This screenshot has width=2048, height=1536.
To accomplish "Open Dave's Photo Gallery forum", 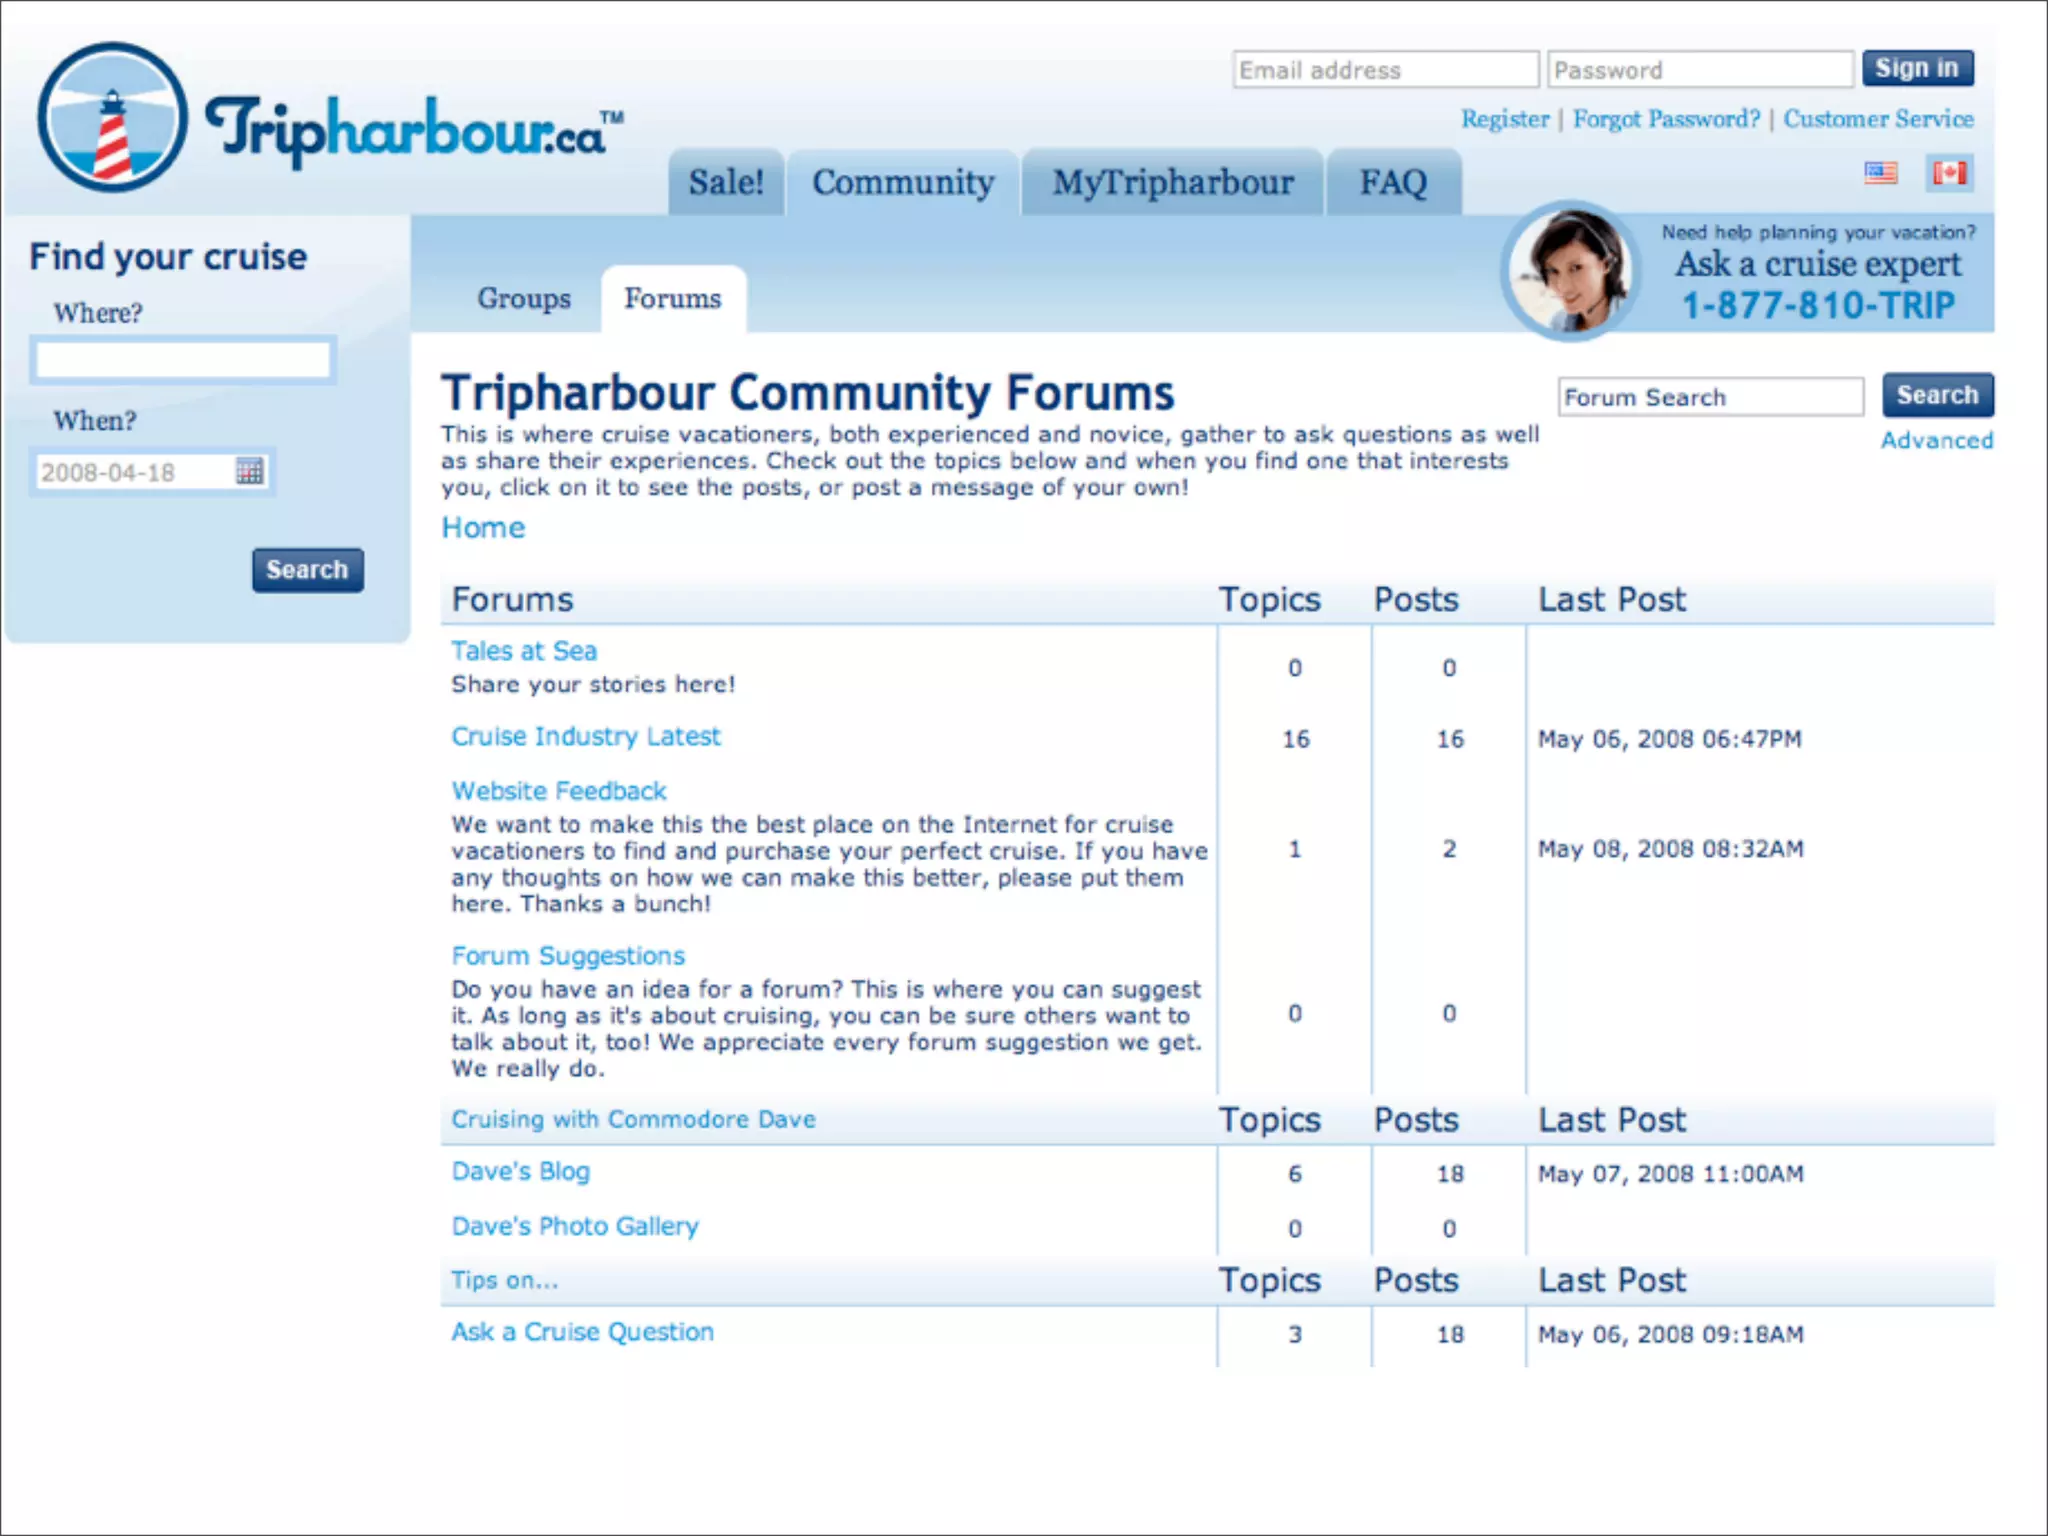I will (574, 1227).
